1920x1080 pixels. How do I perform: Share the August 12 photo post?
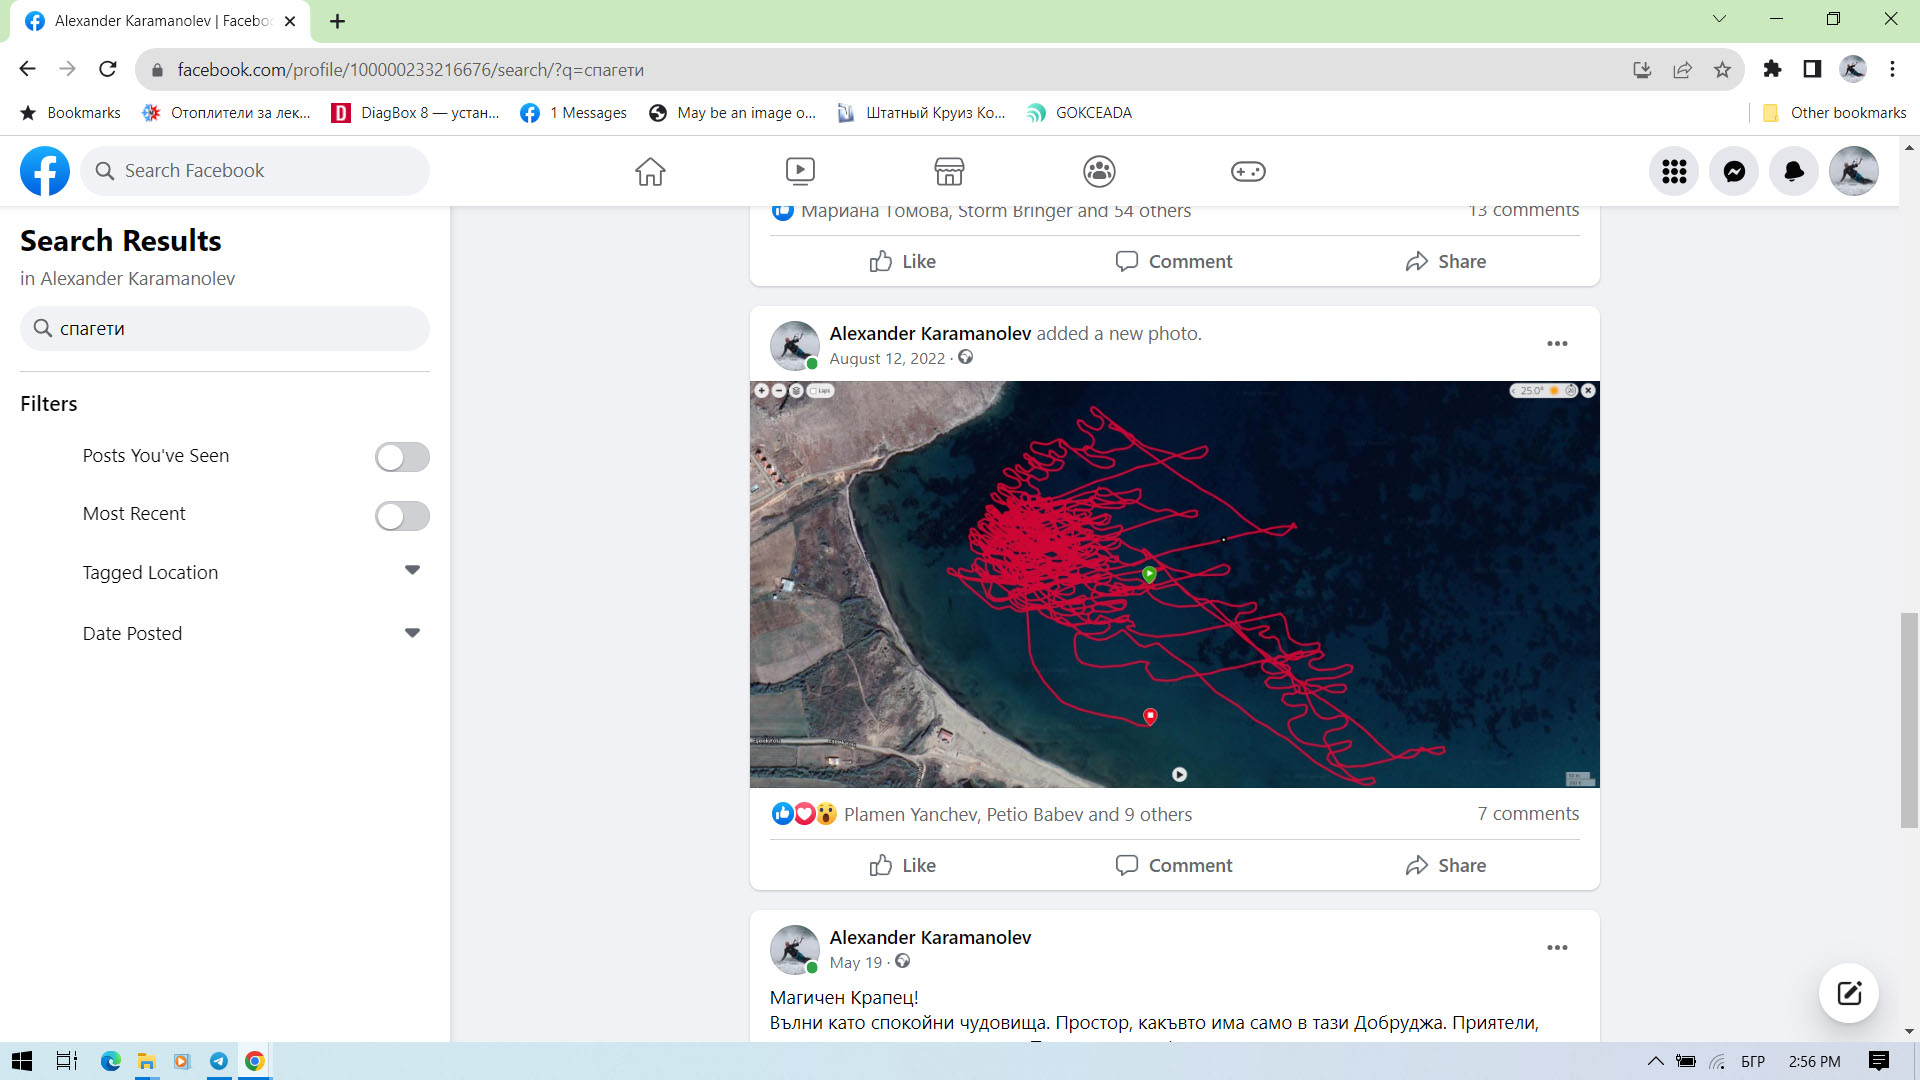pos(1445,865)
